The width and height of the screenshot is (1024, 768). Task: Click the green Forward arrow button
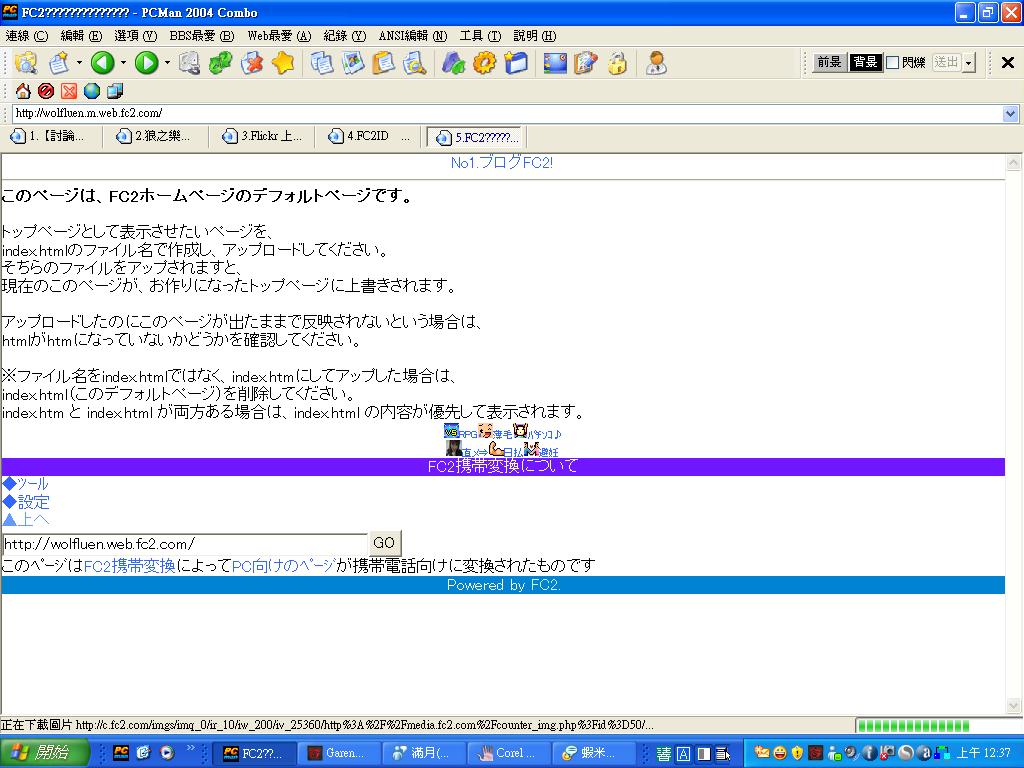pos(146,63)
